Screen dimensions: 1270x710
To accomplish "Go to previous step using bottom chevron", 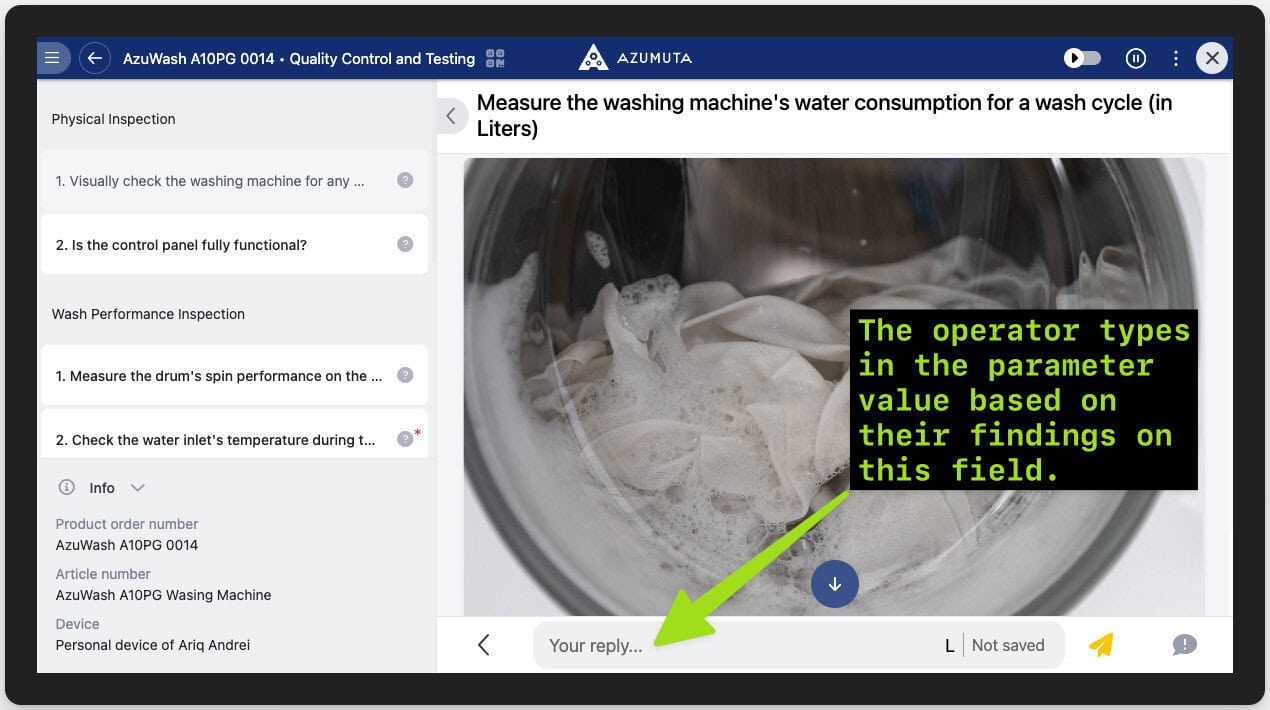I will (x=484, y=645).
